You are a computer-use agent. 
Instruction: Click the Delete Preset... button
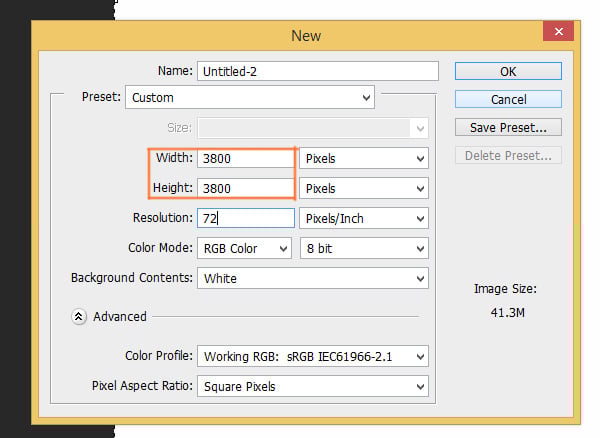(x=508, y=155)
